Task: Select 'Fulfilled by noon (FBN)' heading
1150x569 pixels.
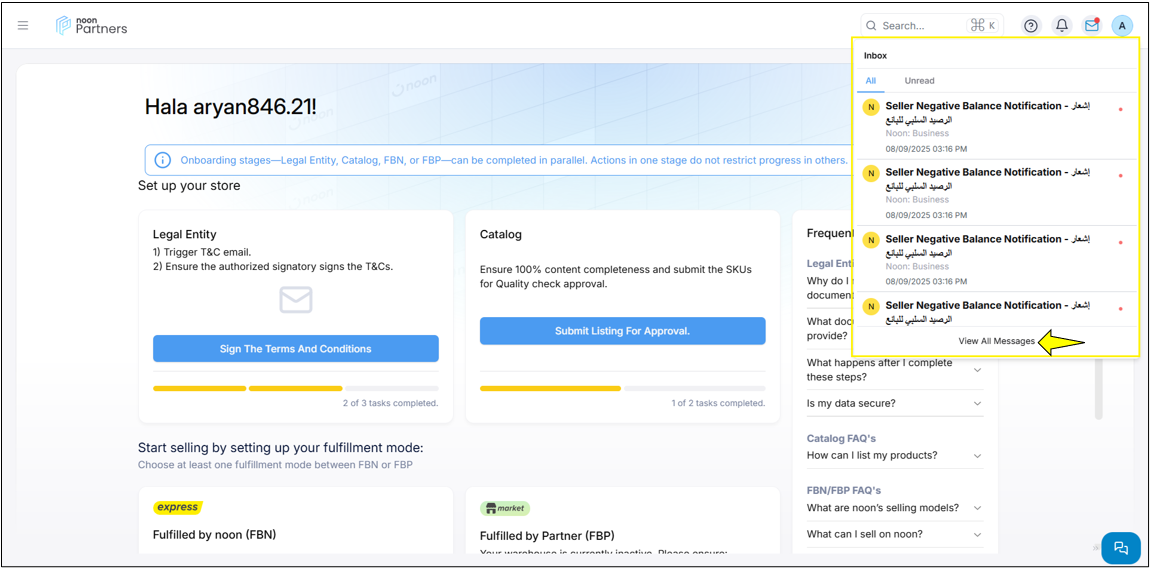Action: 214,535
